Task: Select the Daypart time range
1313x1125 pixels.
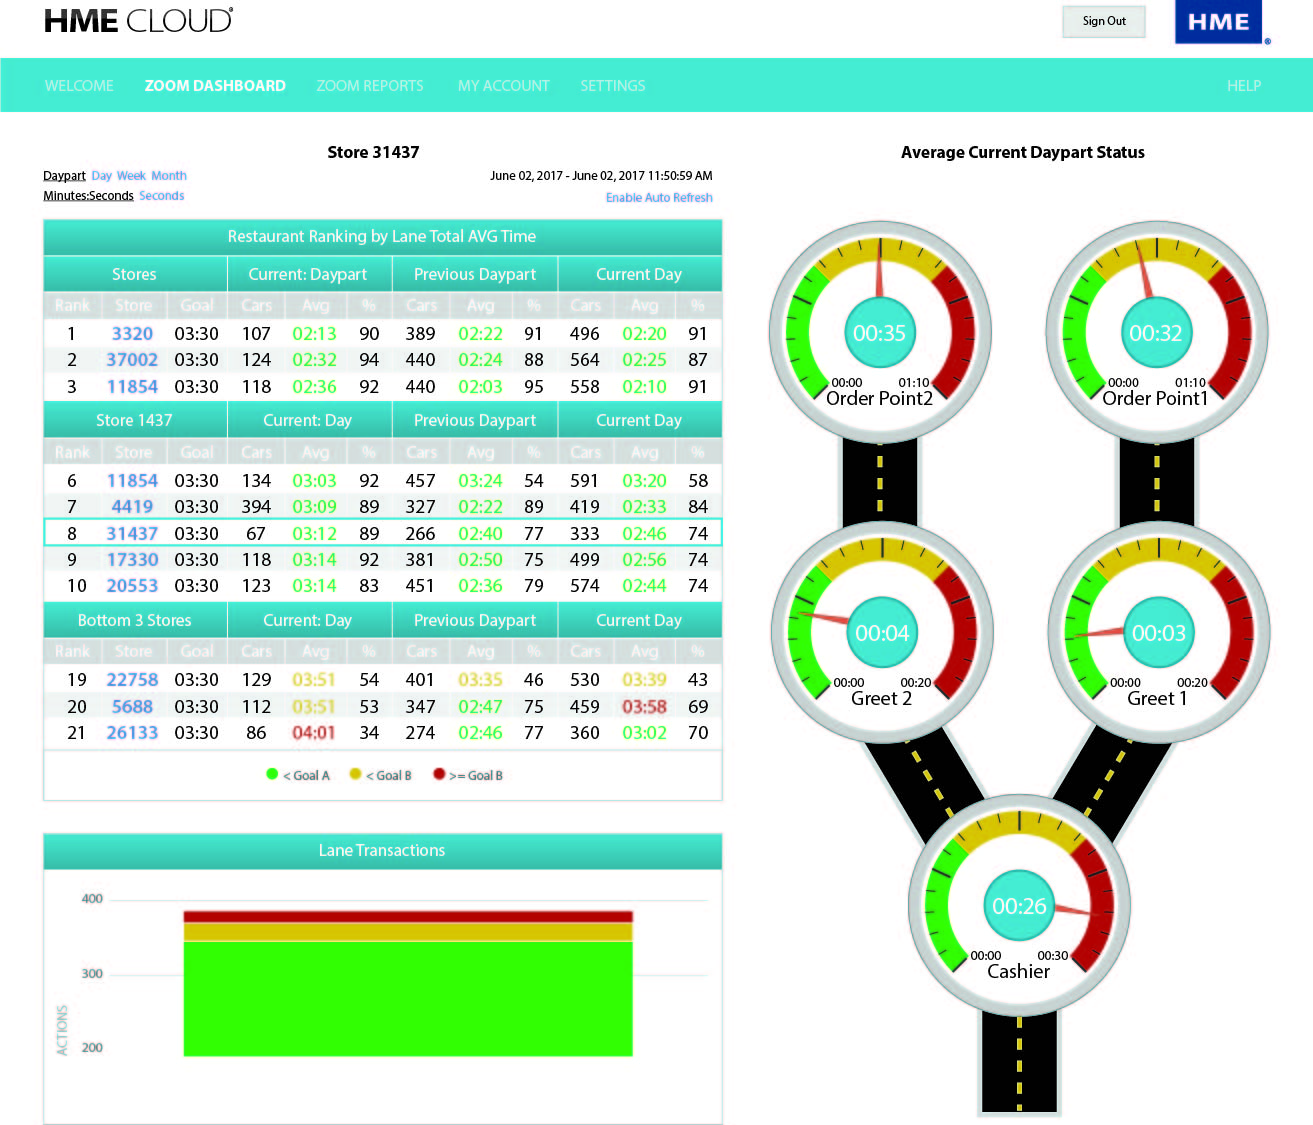Action: point(64,176)
